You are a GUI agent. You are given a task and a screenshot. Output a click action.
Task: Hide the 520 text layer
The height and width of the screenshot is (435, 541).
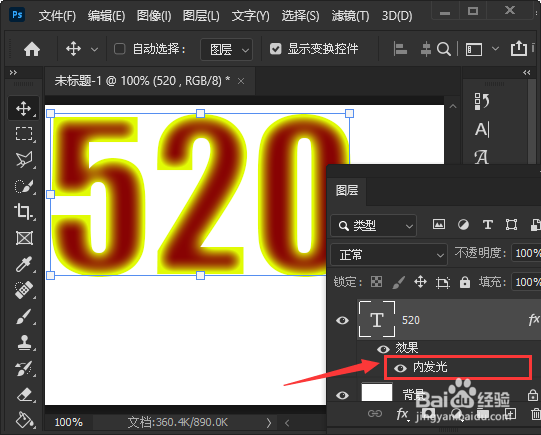pos(342,320)
